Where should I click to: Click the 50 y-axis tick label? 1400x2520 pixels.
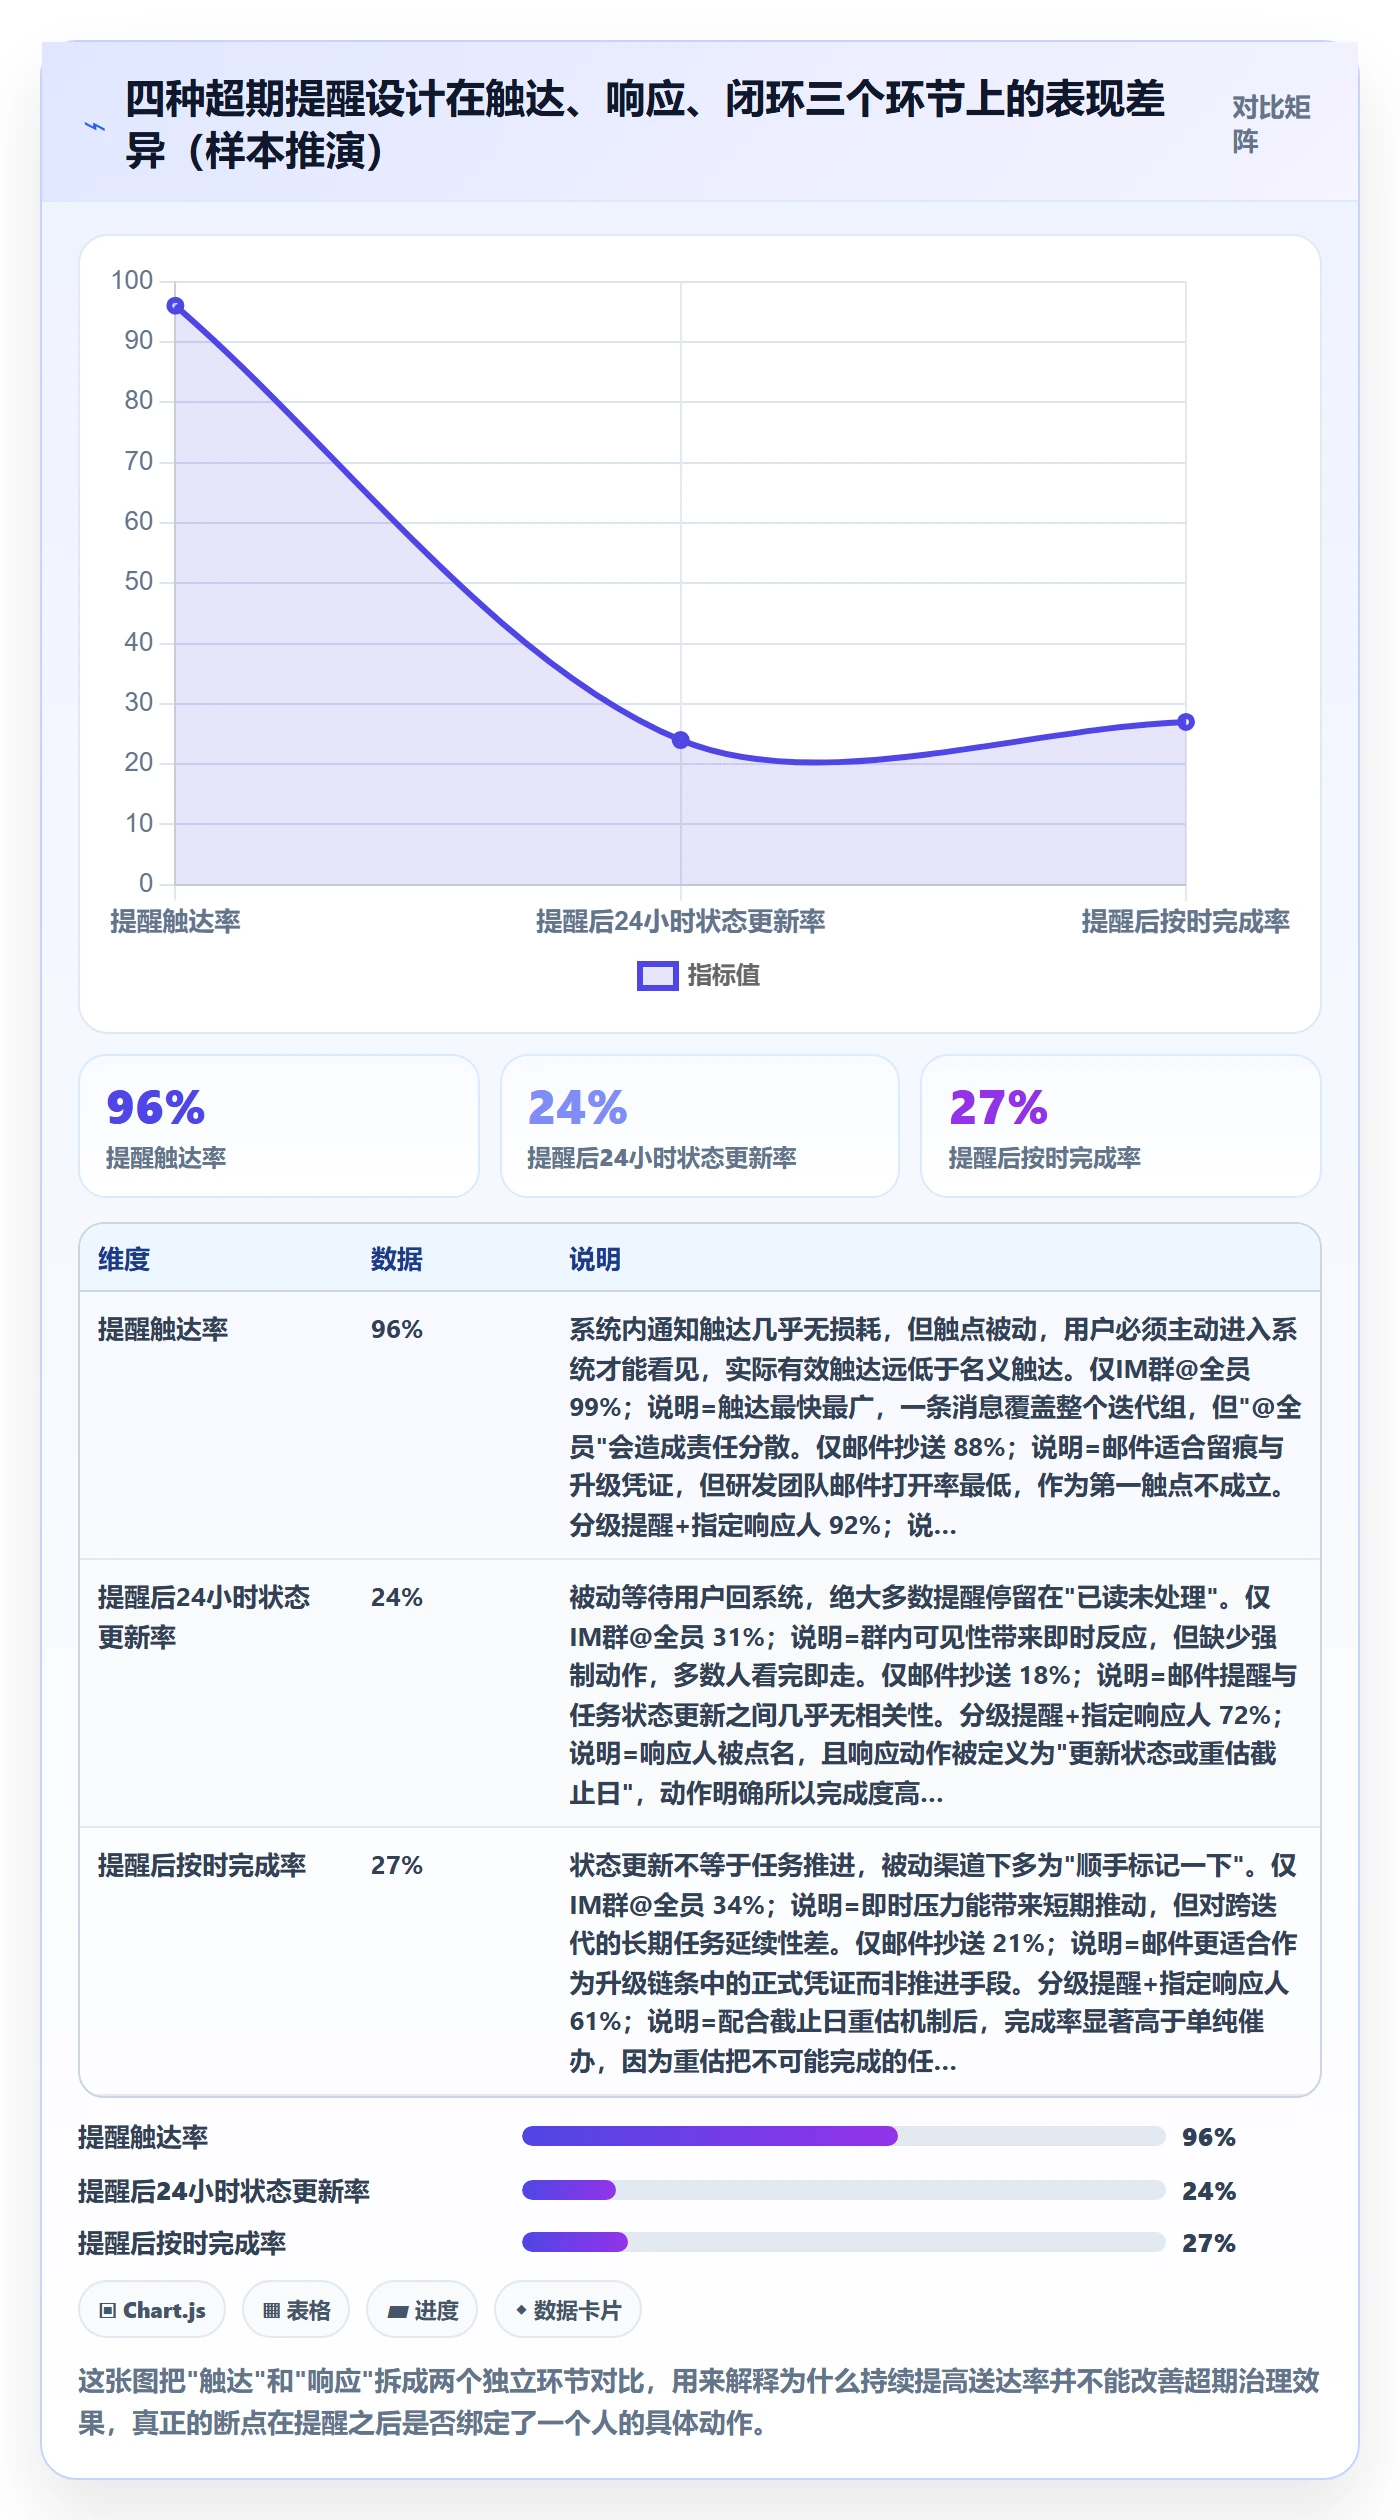click(x=139, y=582)
